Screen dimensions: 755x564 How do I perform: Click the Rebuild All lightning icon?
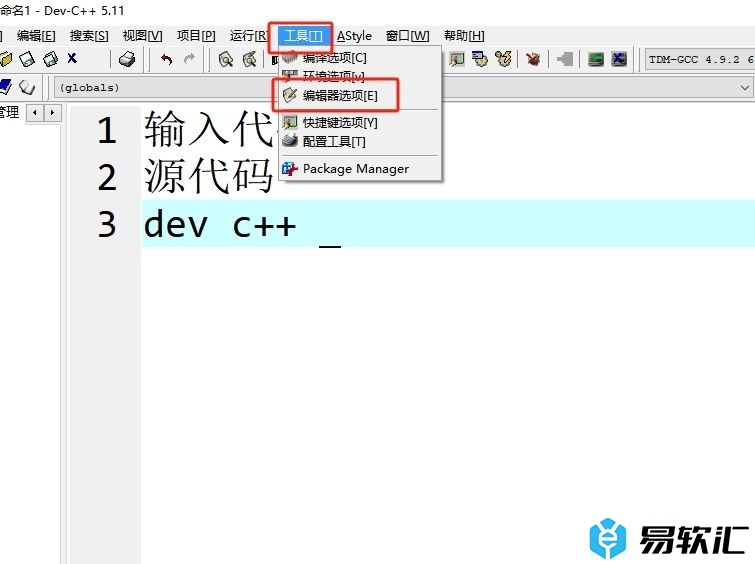pyautogui.click(x=503, y=59)
